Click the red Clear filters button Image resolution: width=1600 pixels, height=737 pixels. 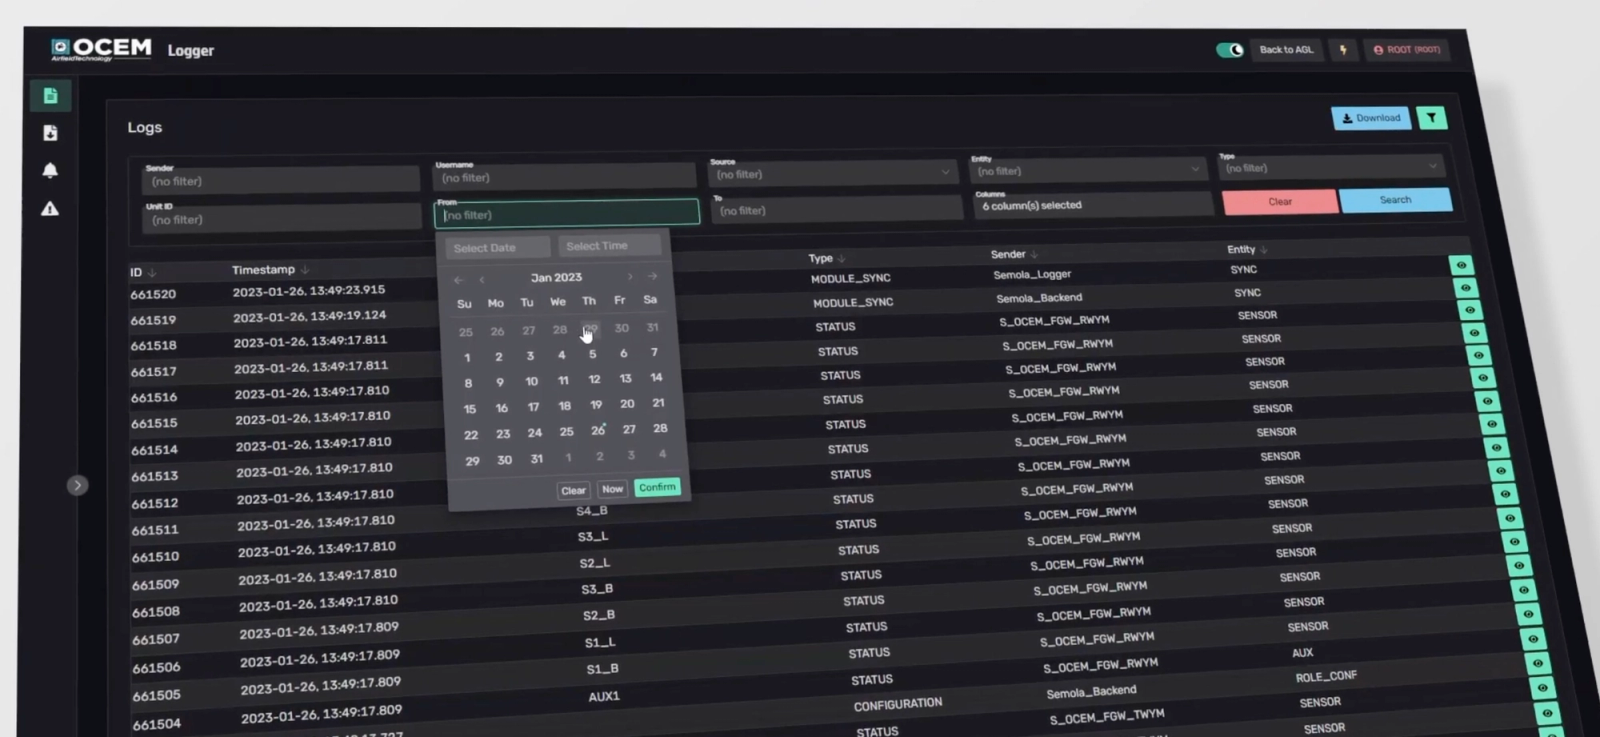[1280, 201]
